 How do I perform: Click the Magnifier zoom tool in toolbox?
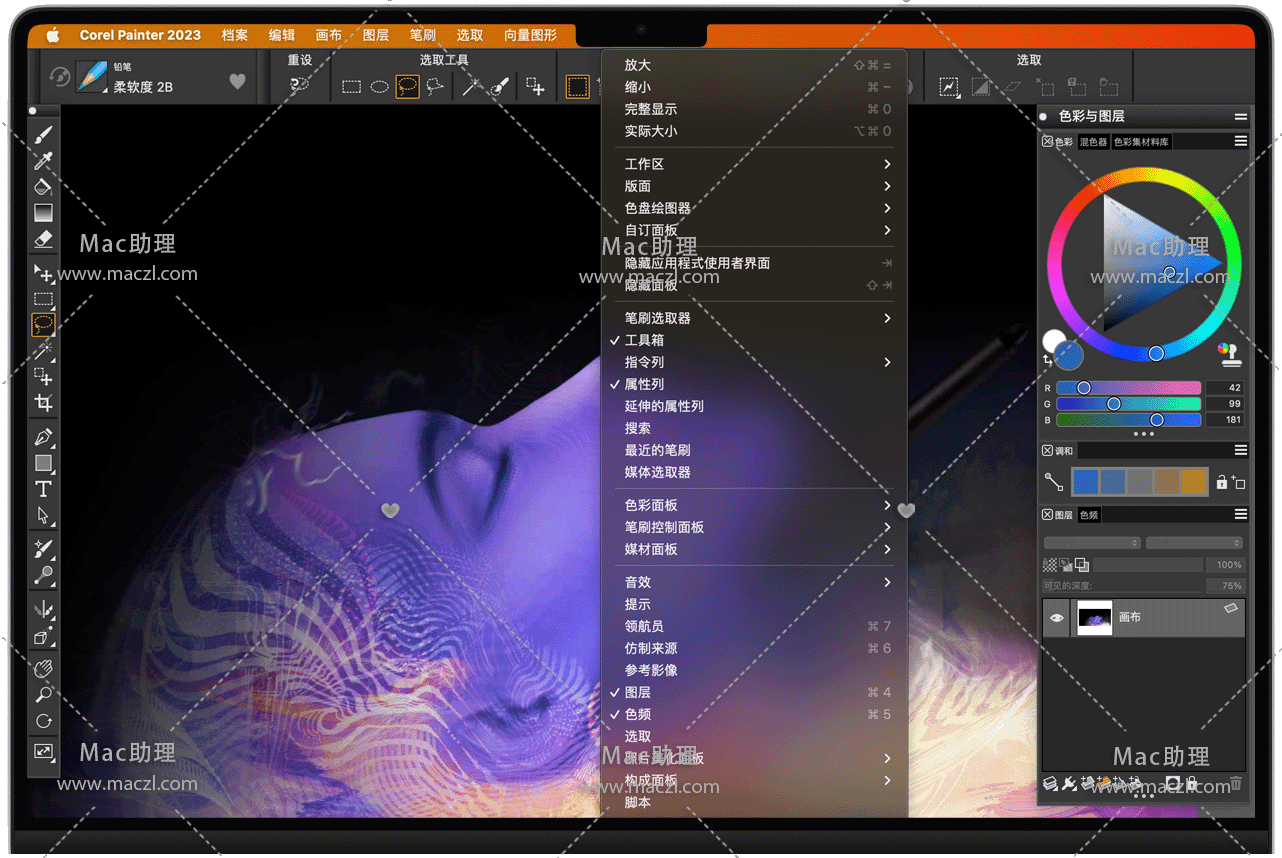tap(43, 694)
